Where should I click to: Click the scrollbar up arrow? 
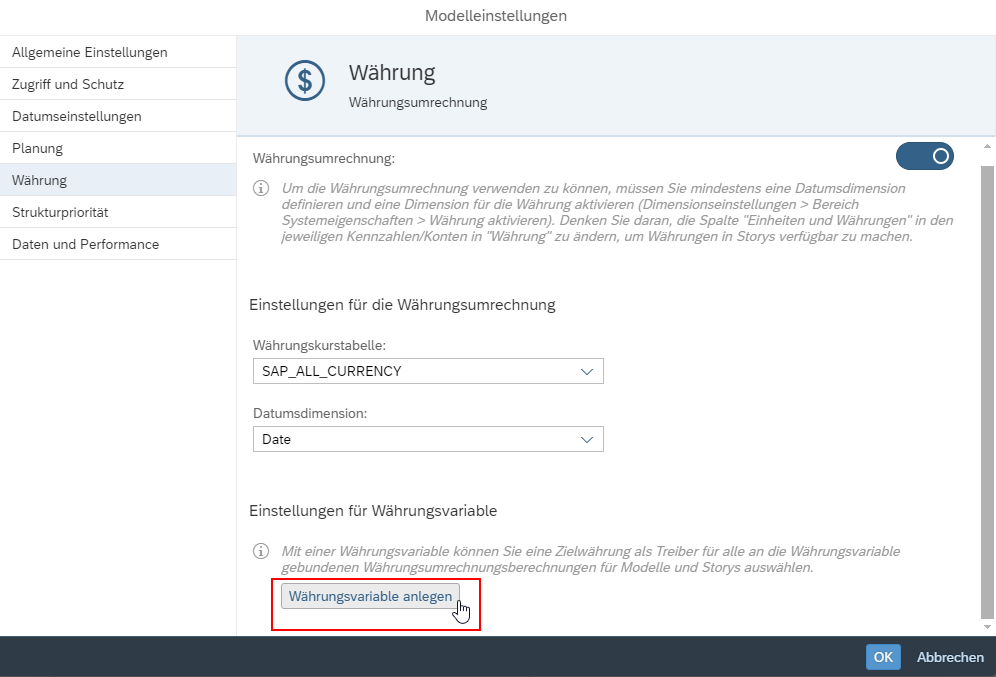click(987, 147)
